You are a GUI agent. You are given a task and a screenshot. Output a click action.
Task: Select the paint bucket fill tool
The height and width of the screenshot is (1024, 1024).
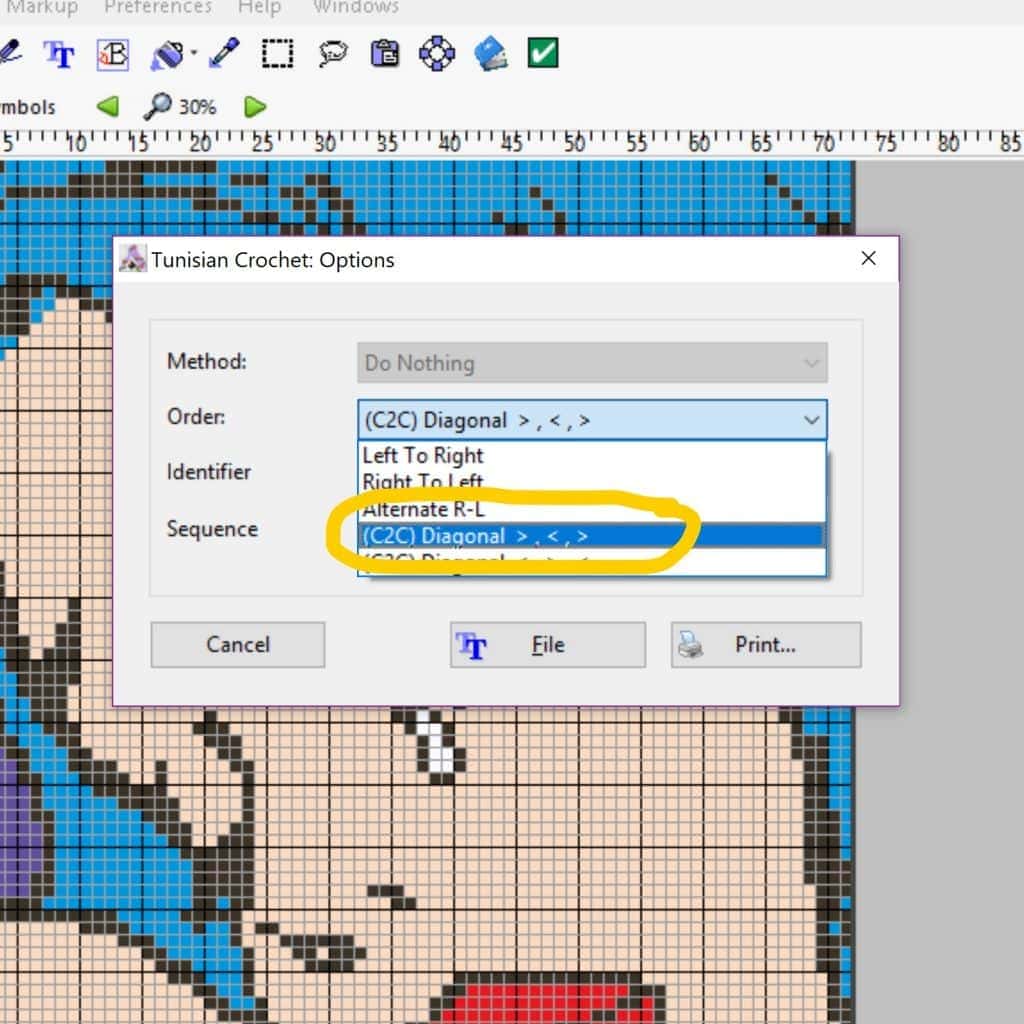(167, 54)
